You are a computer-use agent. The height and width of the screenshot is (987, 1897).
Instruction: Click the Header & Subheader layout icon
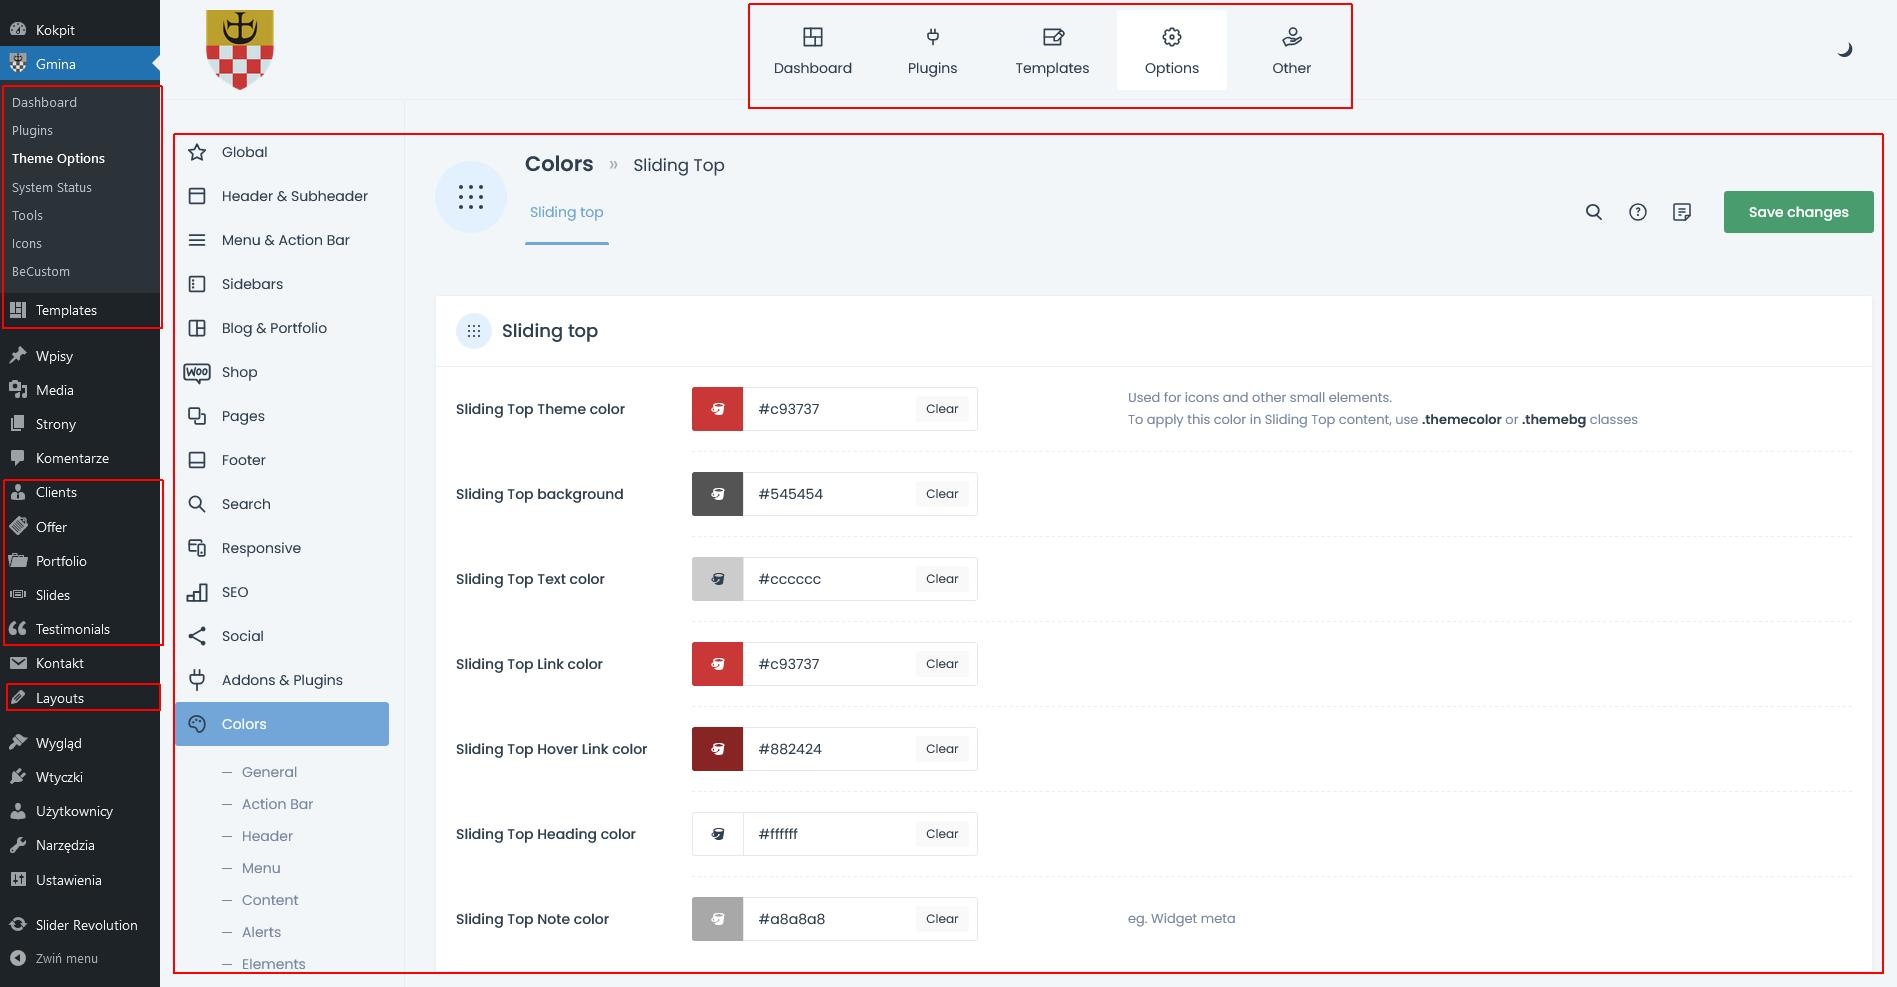pos(197,196)
